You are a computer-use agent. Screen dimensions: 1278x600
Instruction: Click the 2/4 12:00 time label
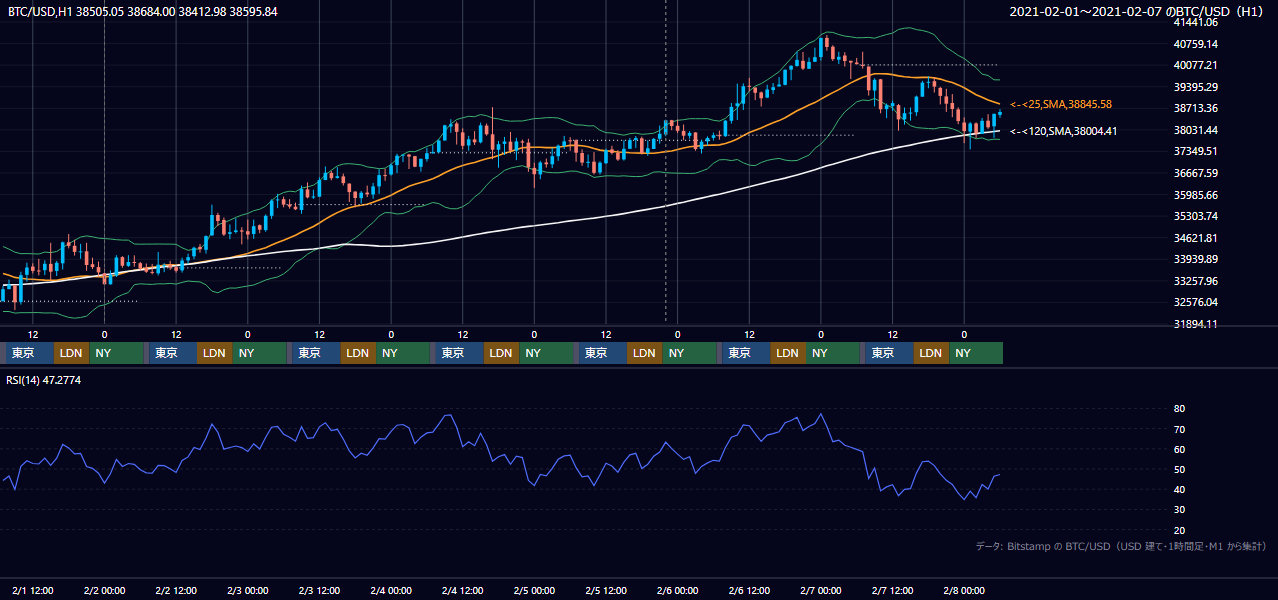463,591
